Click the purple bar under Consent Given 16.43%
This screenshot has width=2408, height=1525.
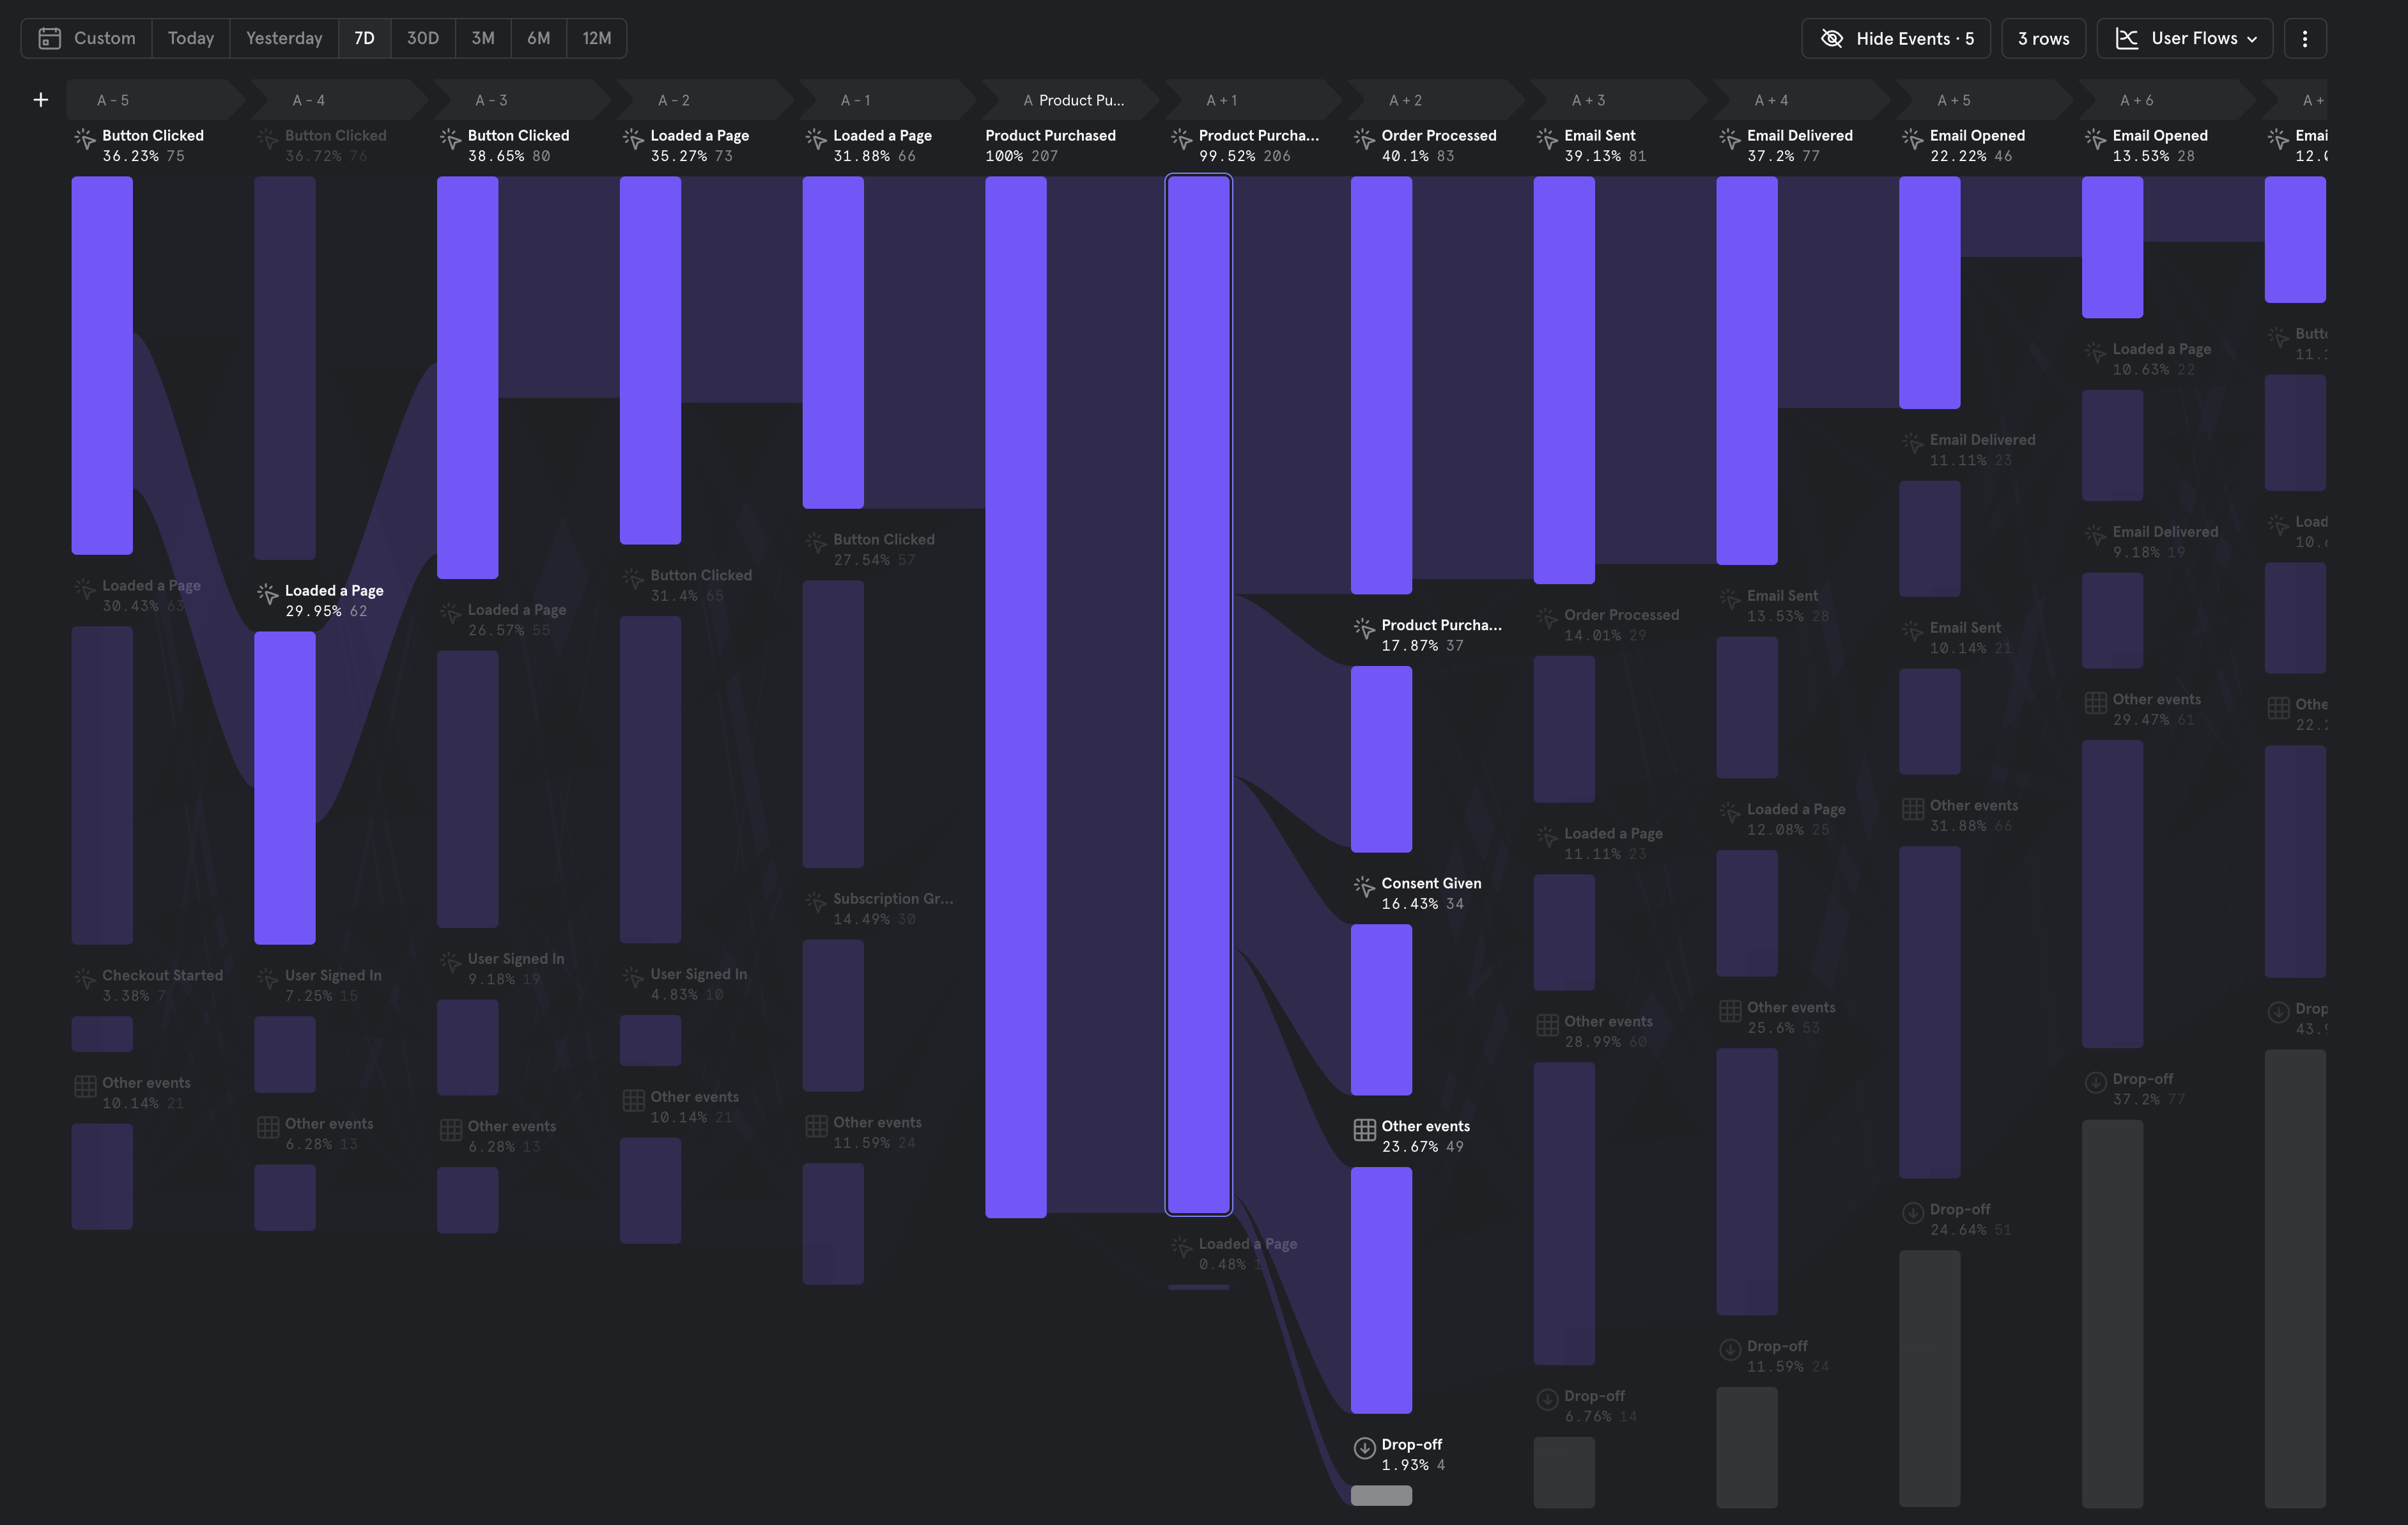(x=1381, y=1009)
